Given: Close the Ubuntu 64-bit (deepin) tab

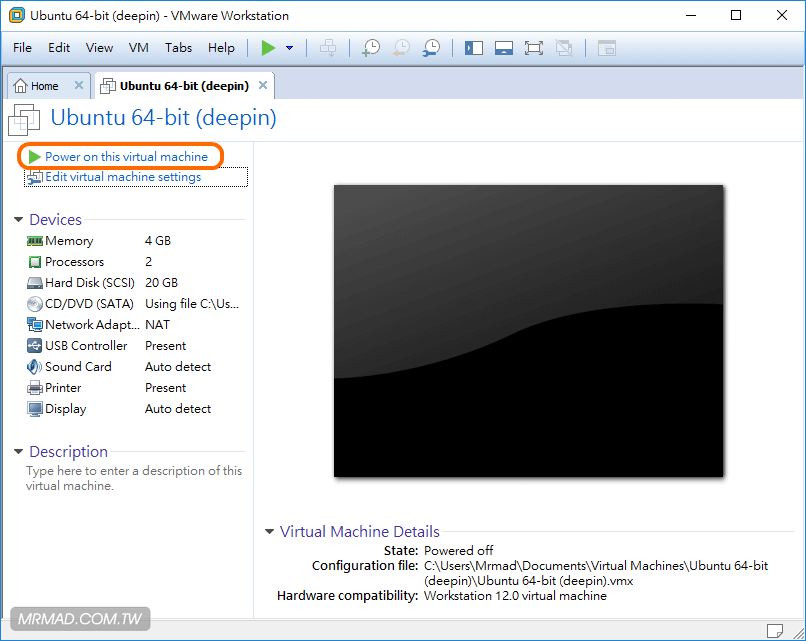Looking at the screenshot, I should pos(263,85).
